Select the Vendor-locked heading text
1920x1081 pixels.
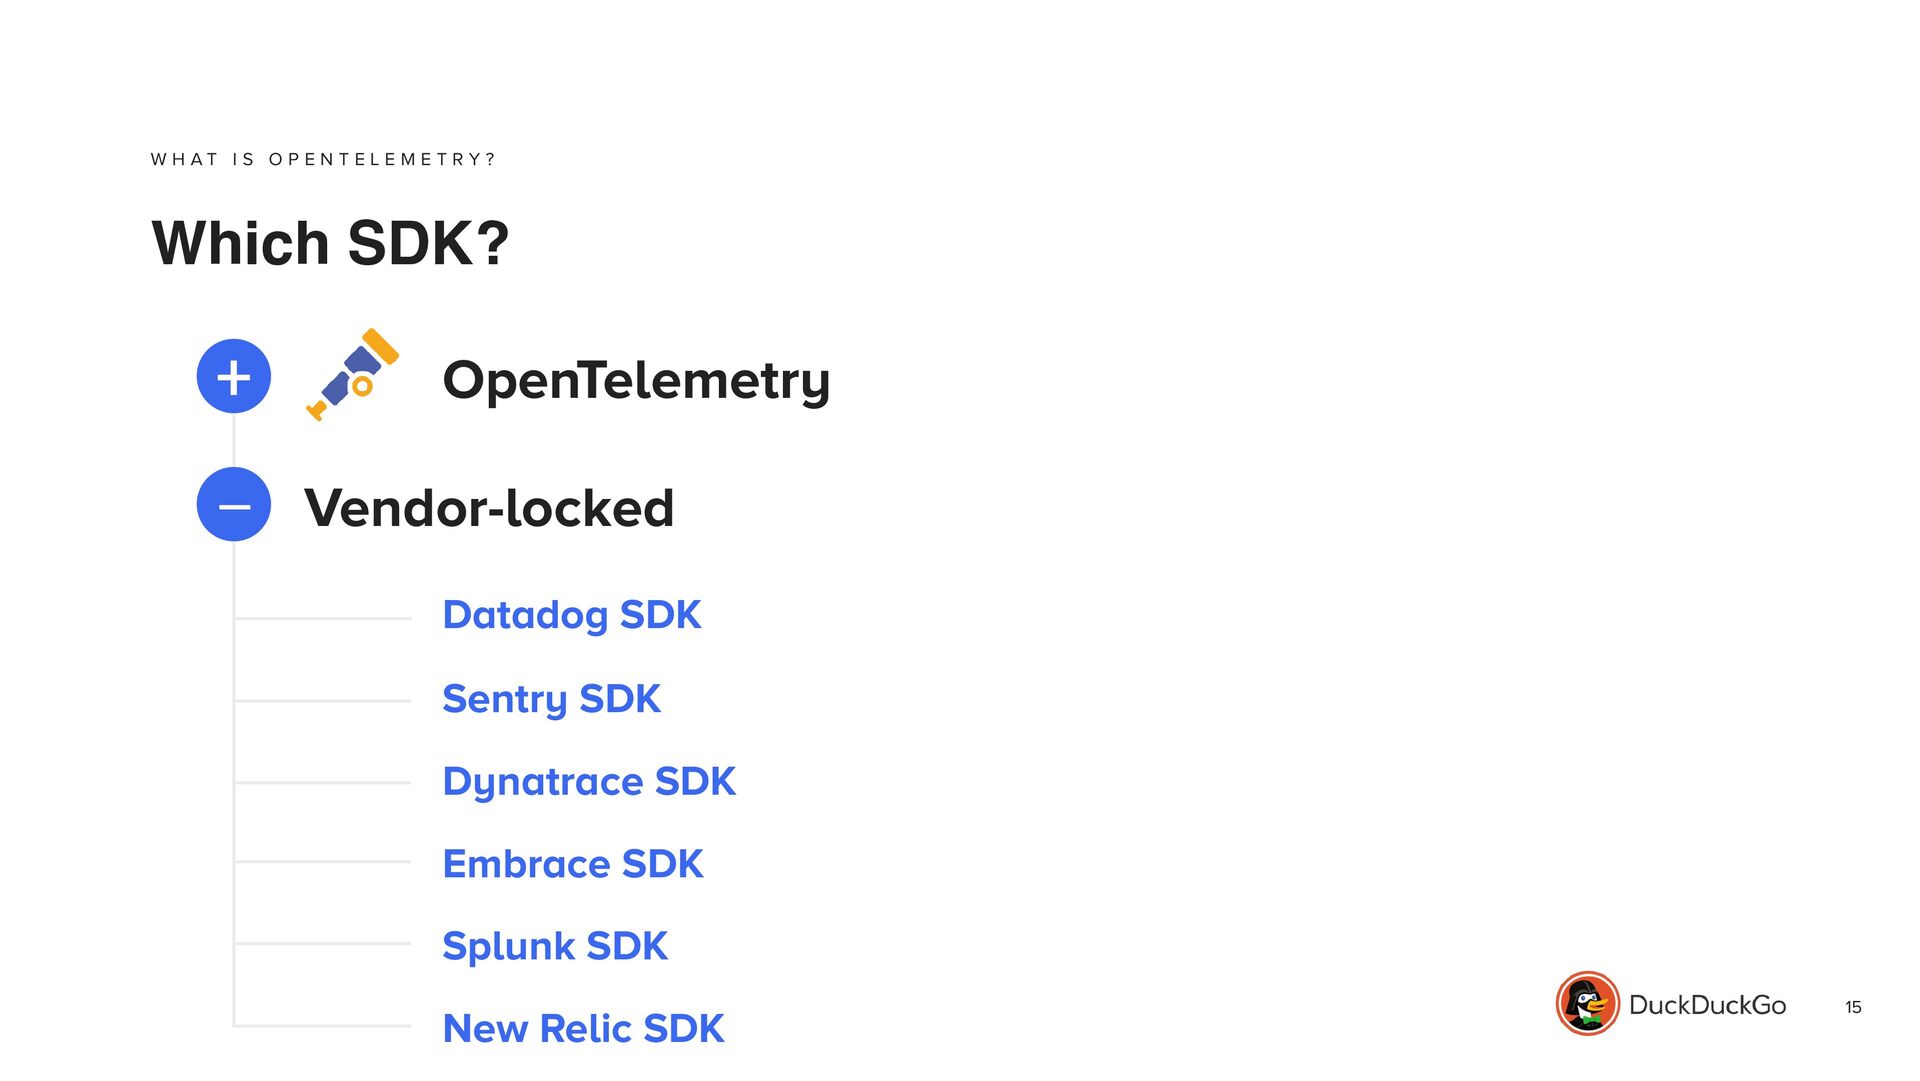489,508
